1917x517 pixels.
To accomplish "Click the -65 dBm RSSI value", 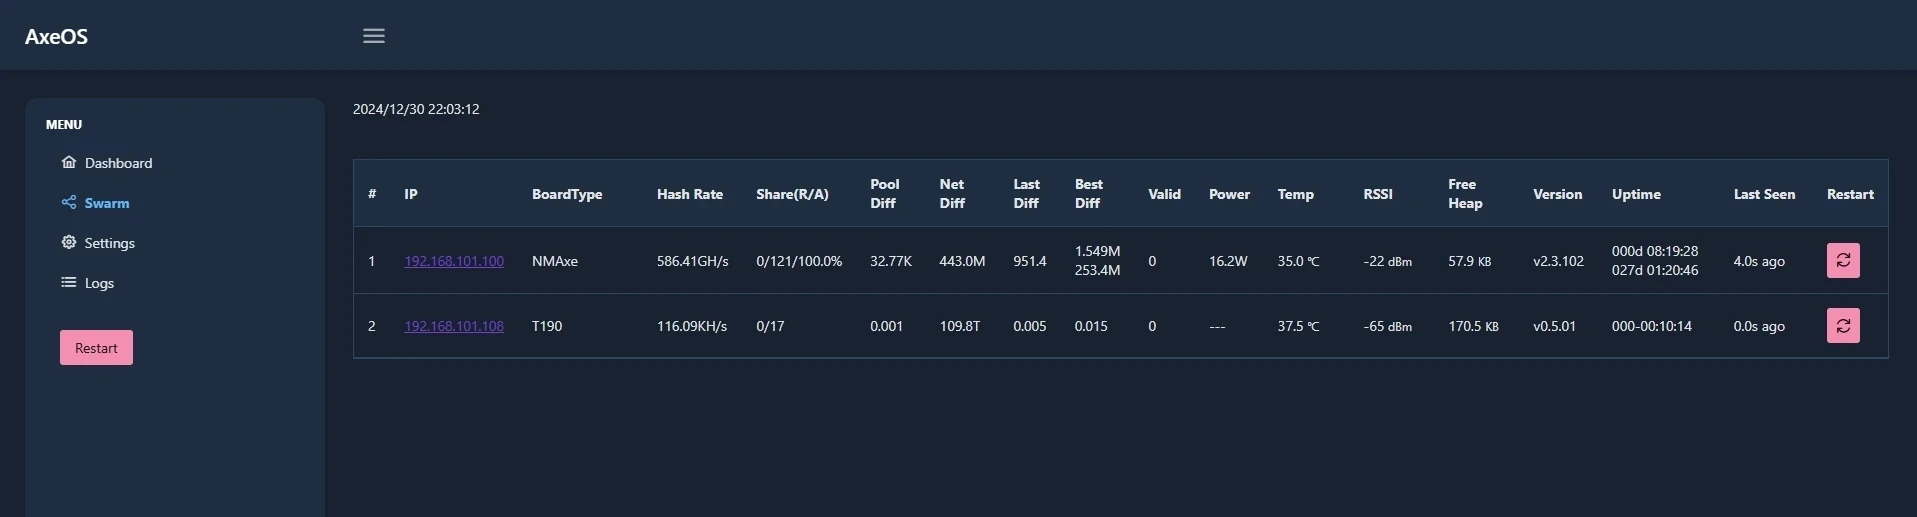I will pyautogui.click(x=1388, y=326).
